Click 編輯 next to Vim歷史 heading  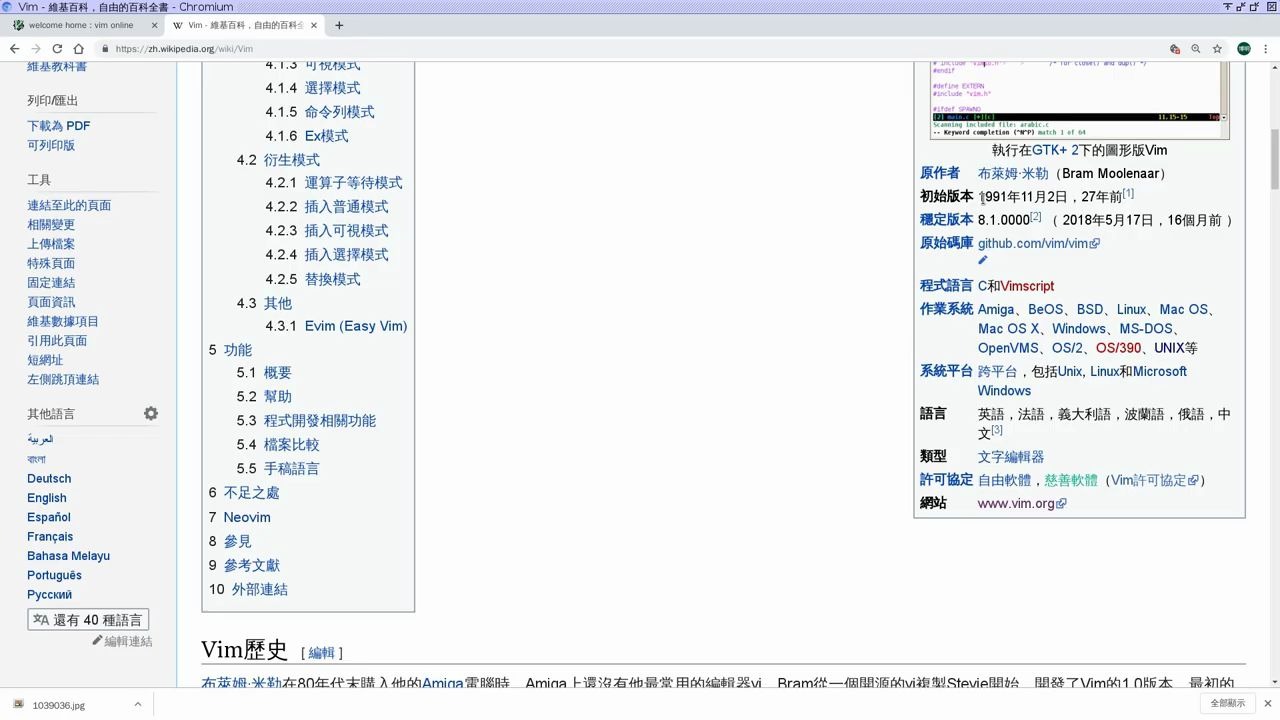[x=322, y=652]
